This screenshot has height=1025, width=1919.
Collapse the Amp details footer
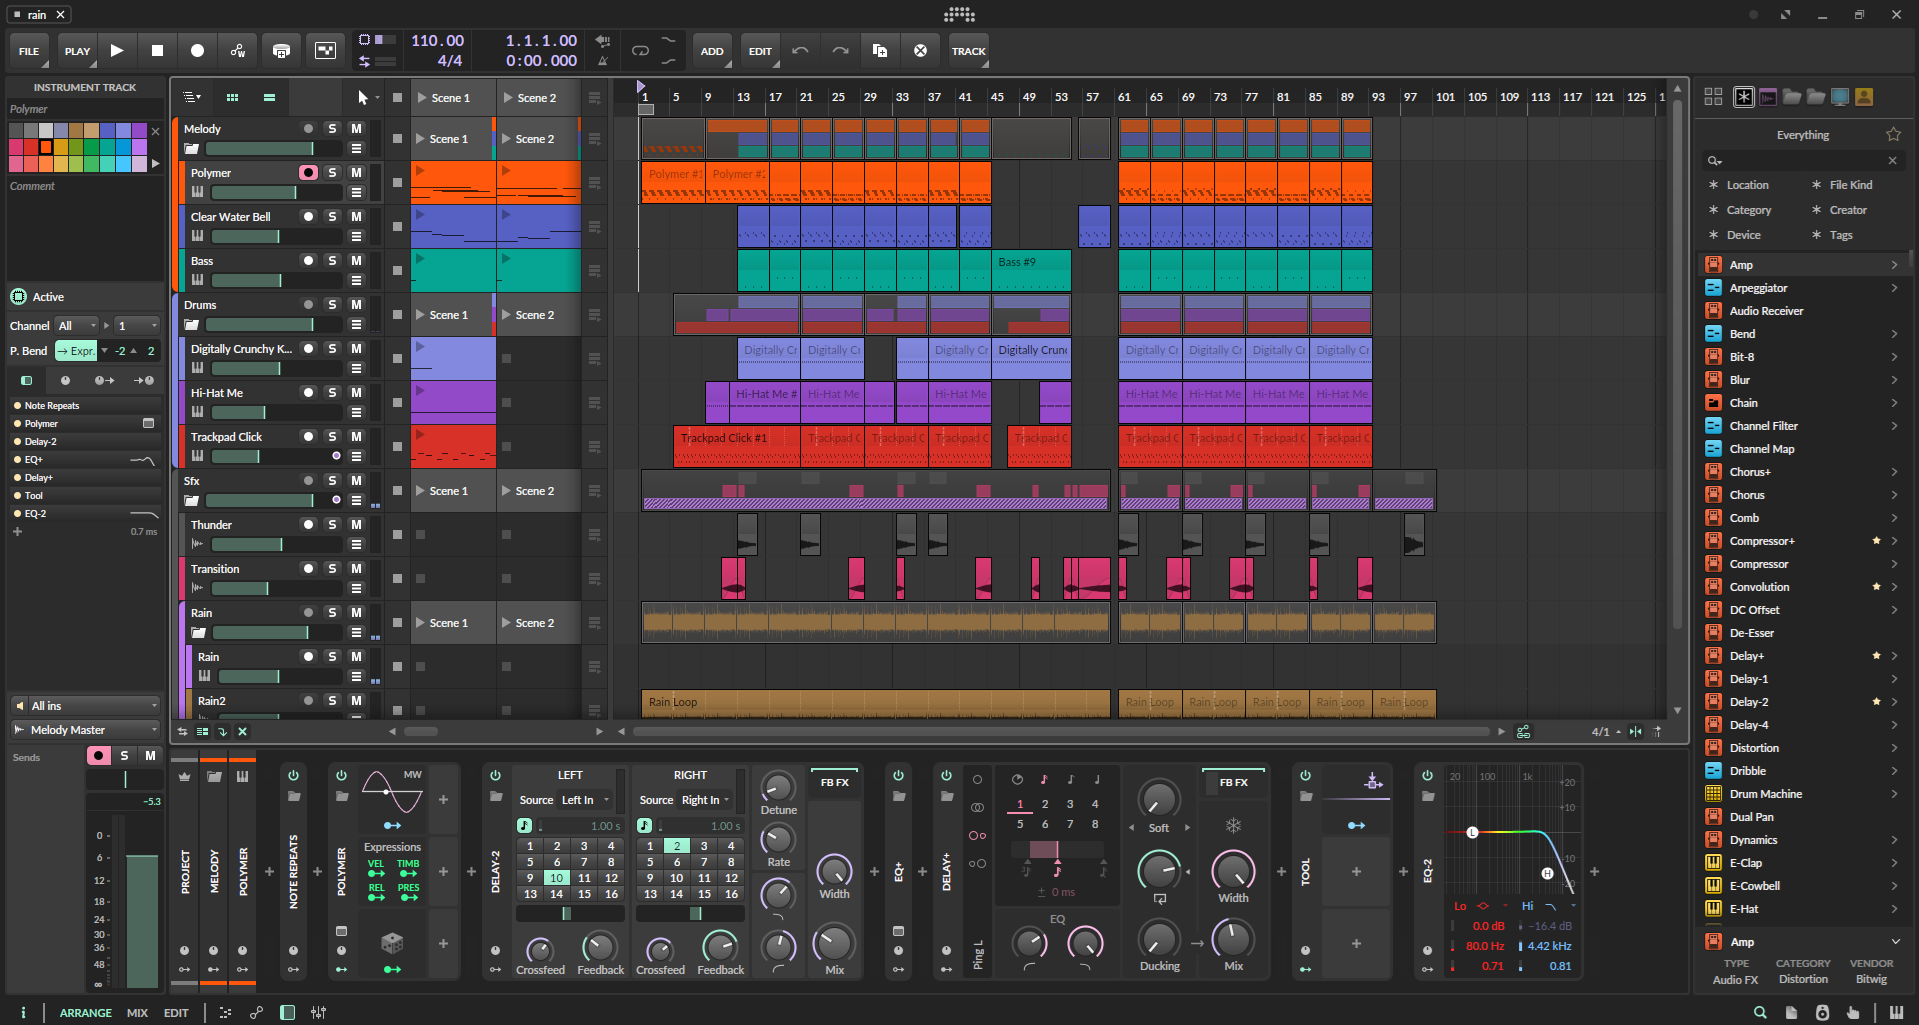coord(1895,941)
